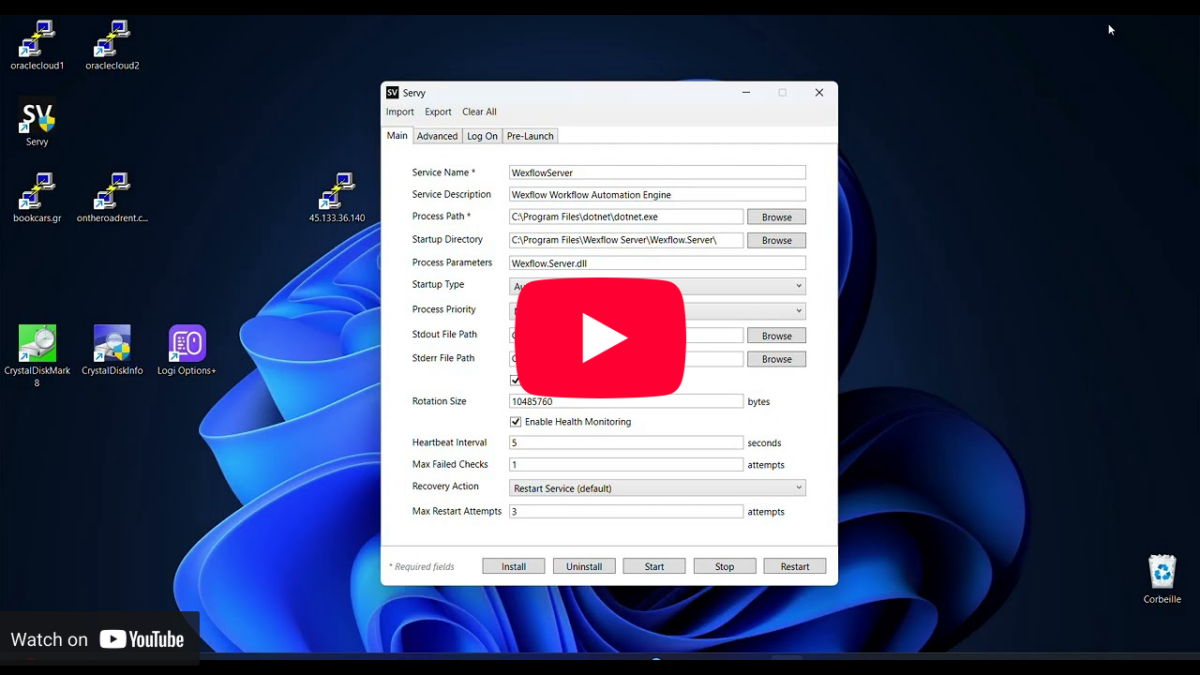Launch CrystalDiskInfo from desktop
1200x675 pixels.
[x=112, y=350]
